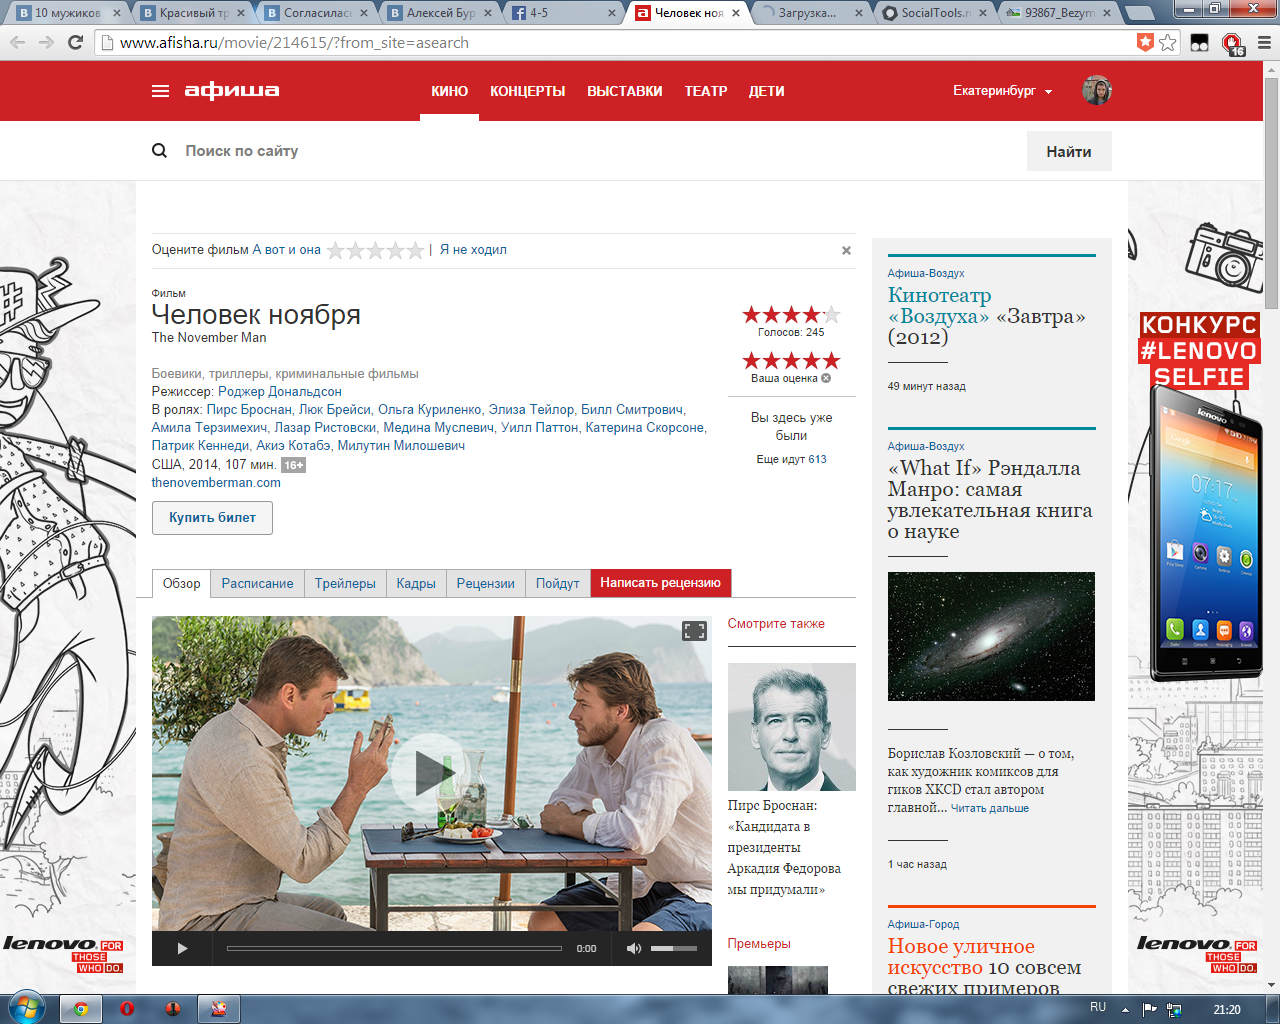Screen dimensions: 1280x1024
Task: Open actress Ольга Куриленко link
Action: [x=429, y=409]
